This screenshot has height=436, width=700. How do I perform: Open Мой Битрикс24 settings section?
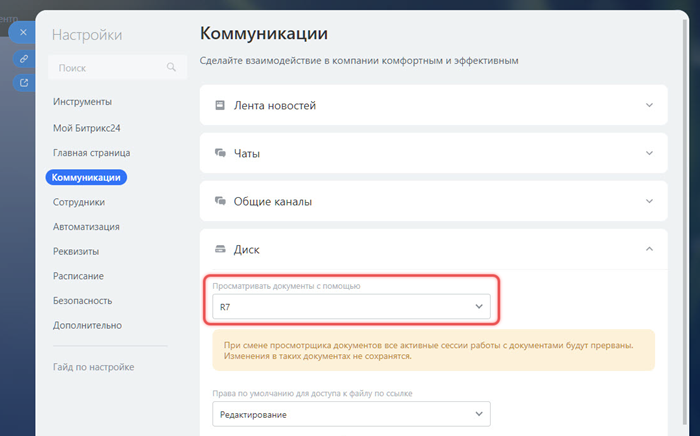click(x=87, y=128)
